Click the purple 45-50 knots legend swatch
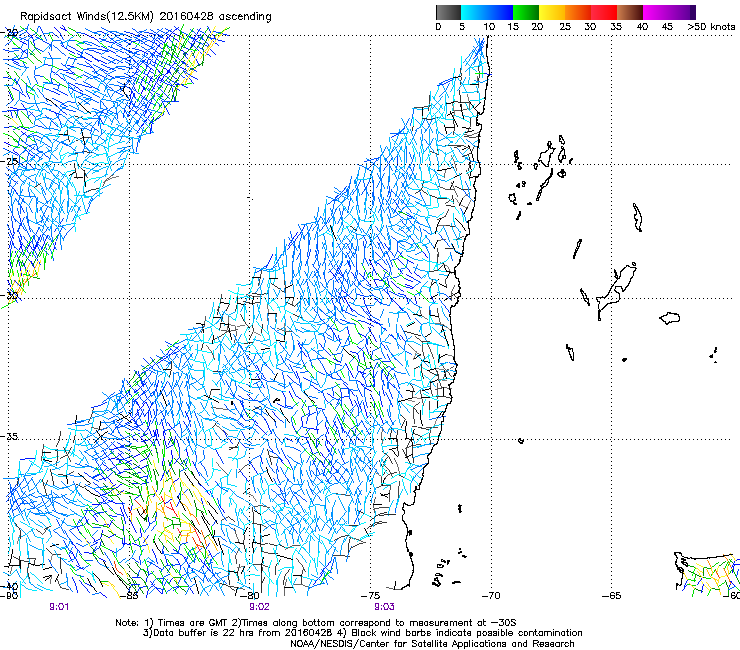 coord(682,12)
